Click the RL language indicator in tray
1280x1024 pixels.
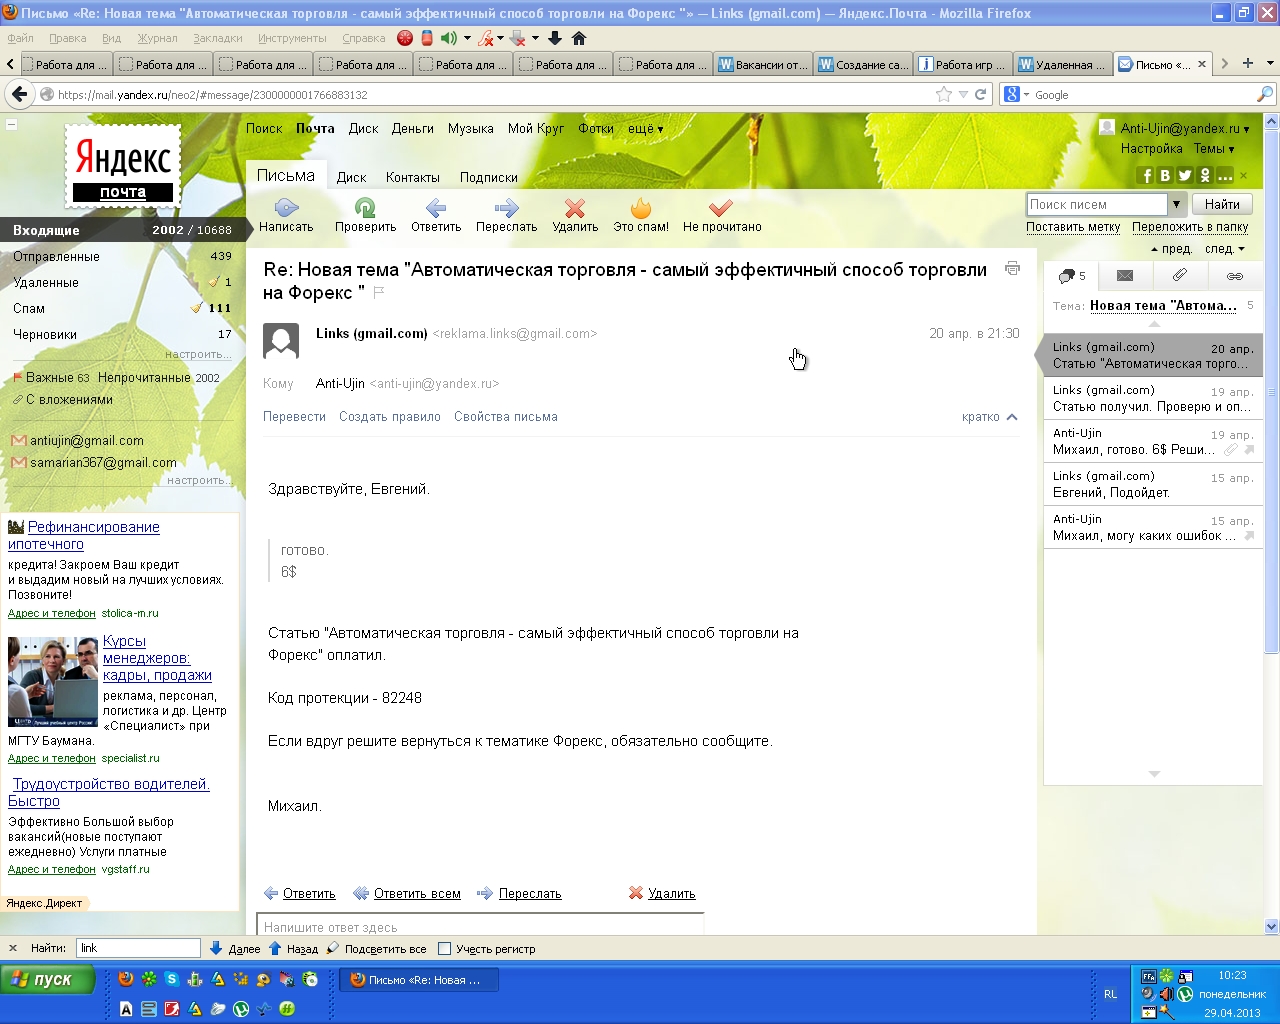click(1110, 994)
